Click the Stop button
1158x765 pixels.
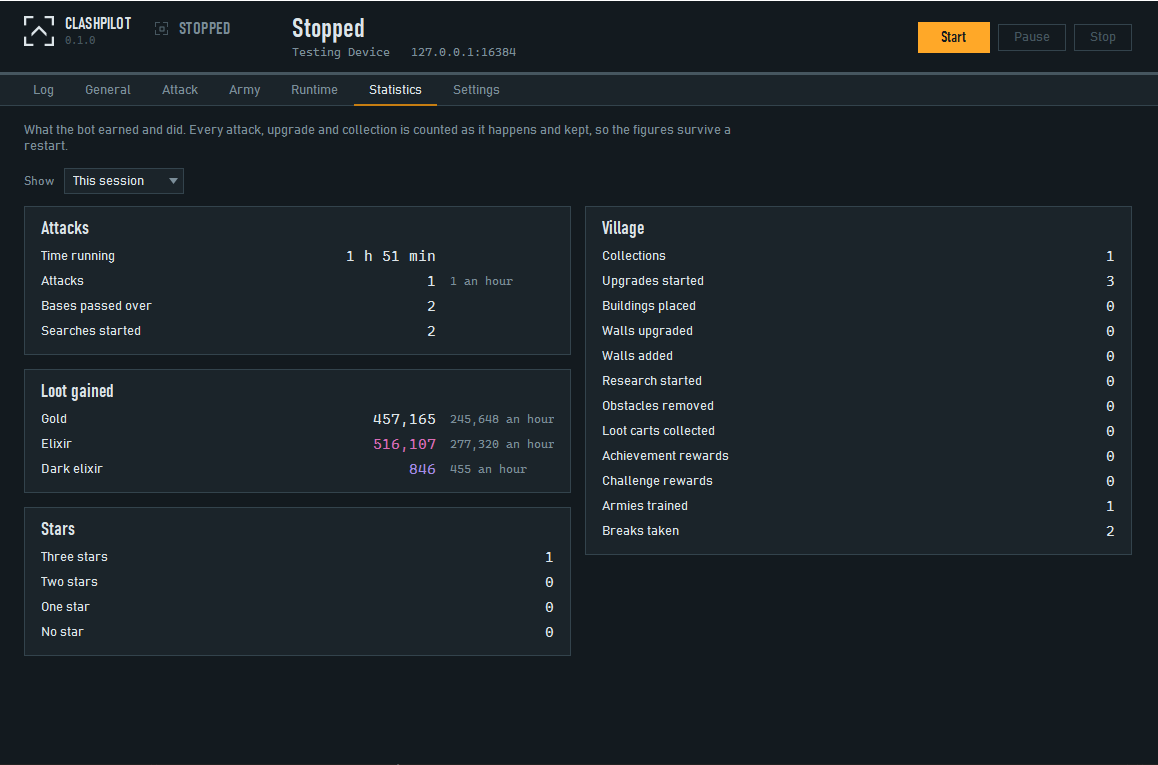[x=1103, y=37]
